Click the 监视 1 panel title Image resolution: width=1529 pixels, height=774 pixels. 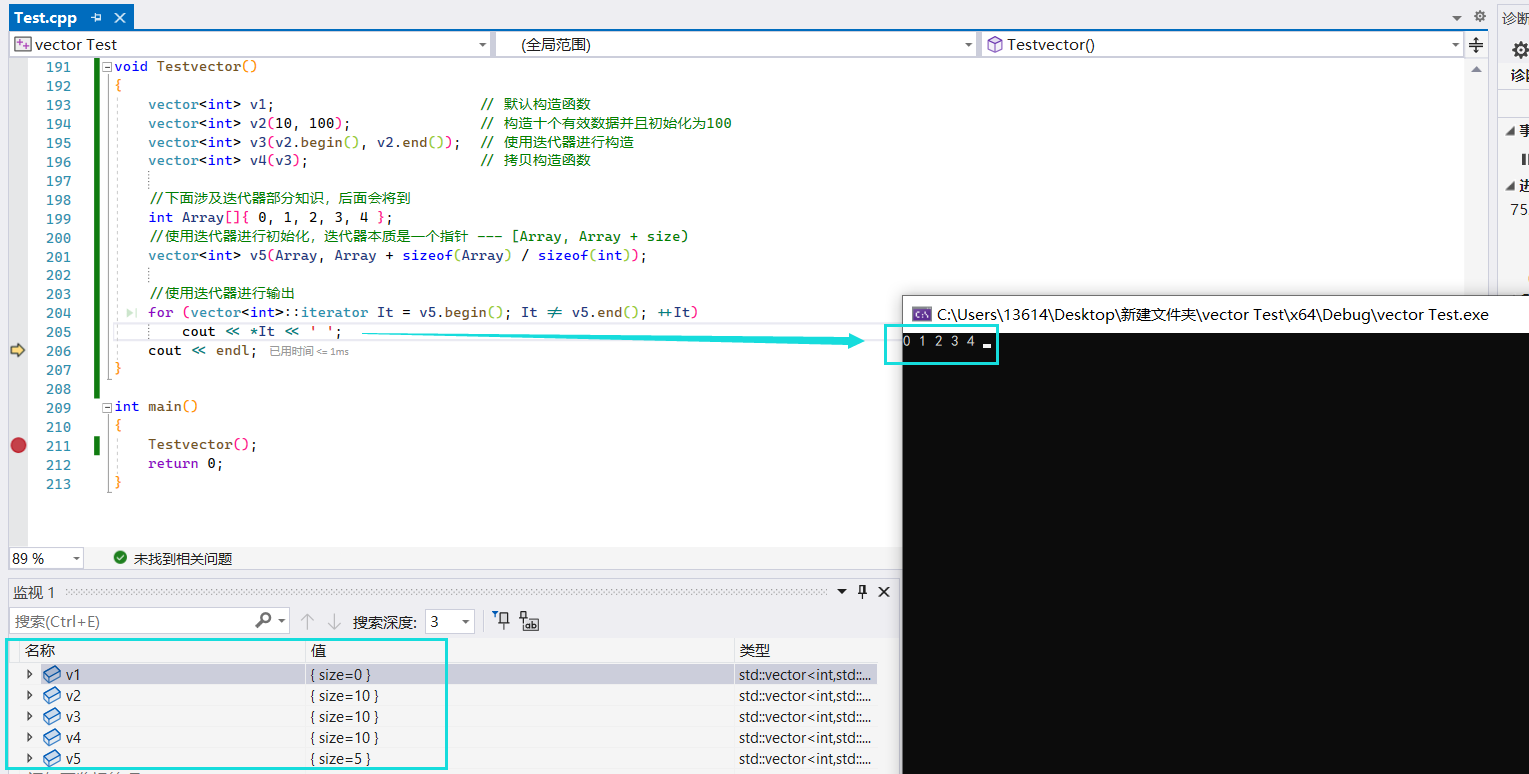pos(34,592)
